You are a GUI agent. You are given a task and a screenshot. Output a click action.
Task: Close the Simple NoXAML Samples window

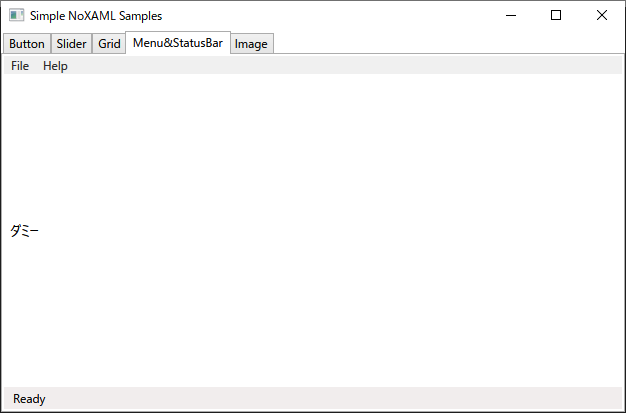click(x=602, y=16)
